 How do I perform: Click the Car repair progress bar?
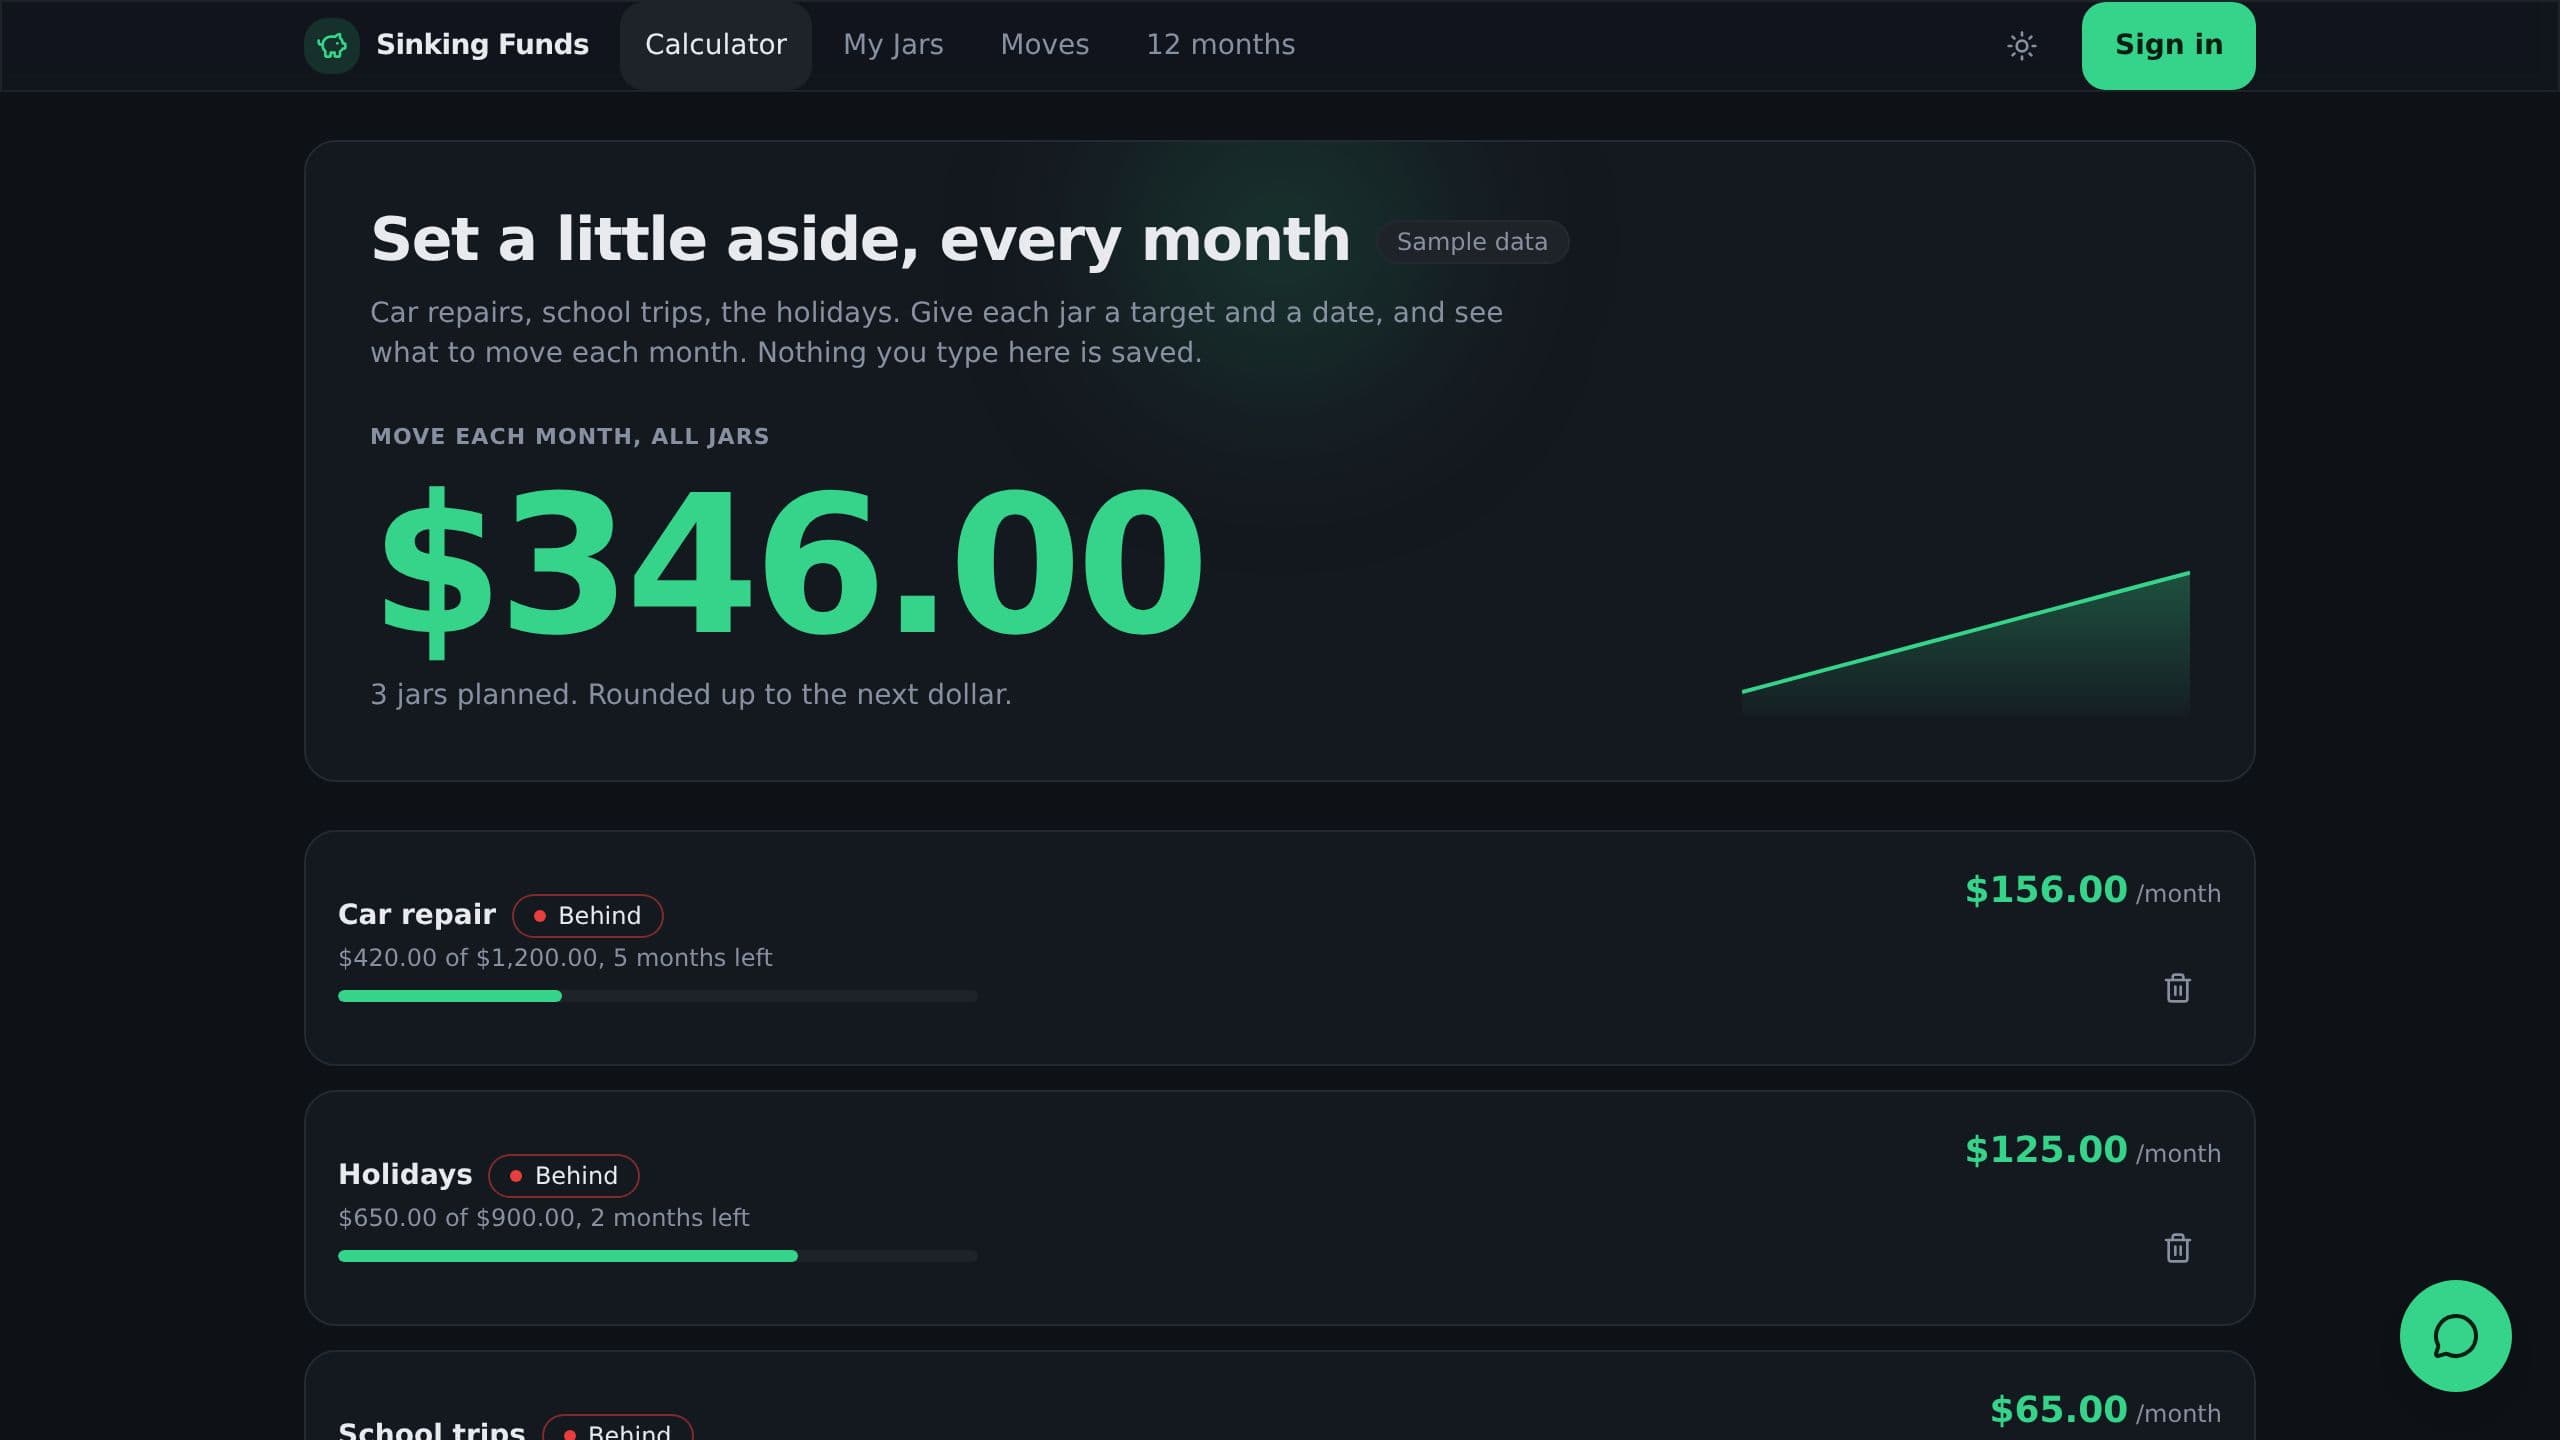click(x=658, y=996)
